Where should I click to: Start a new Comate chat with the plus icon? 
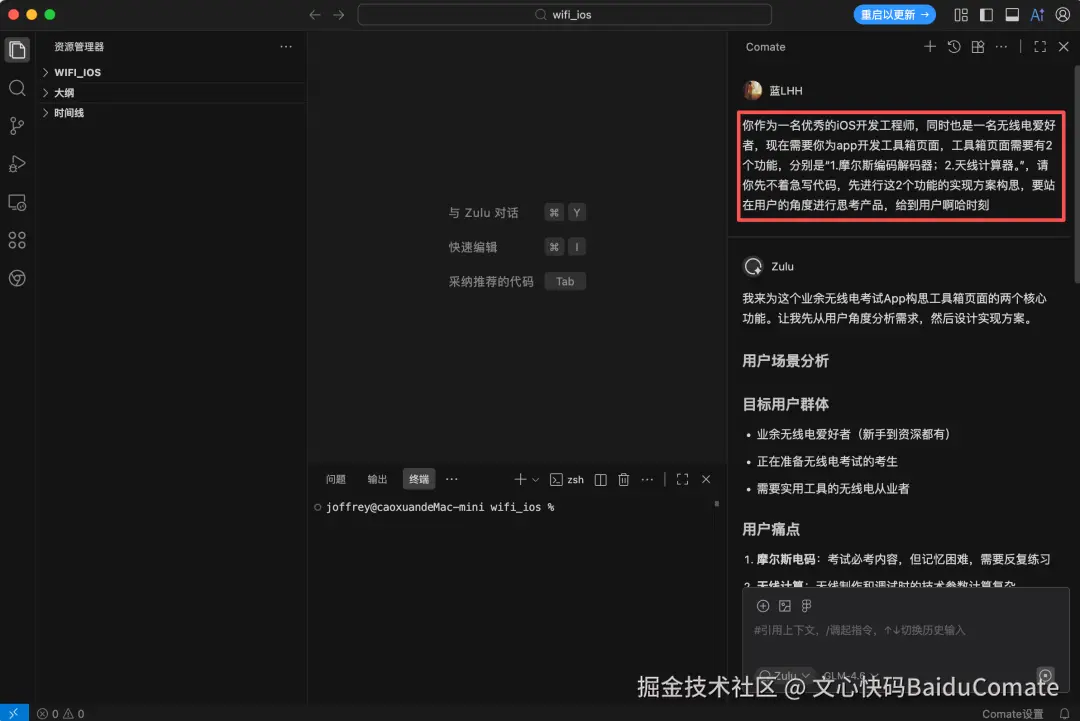click(x=930, y=47)
